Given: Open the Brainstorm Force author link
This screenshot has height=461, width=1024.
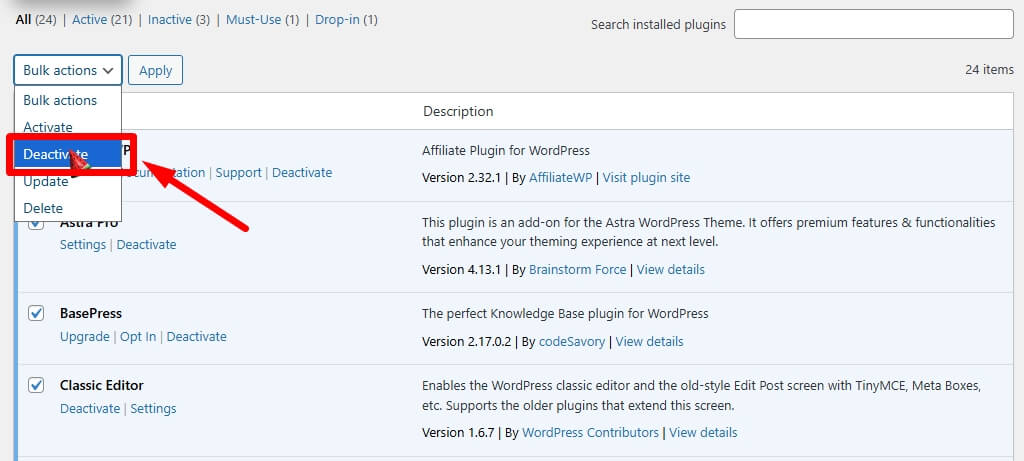Looking at the screenshot, I should pos(577,269).
